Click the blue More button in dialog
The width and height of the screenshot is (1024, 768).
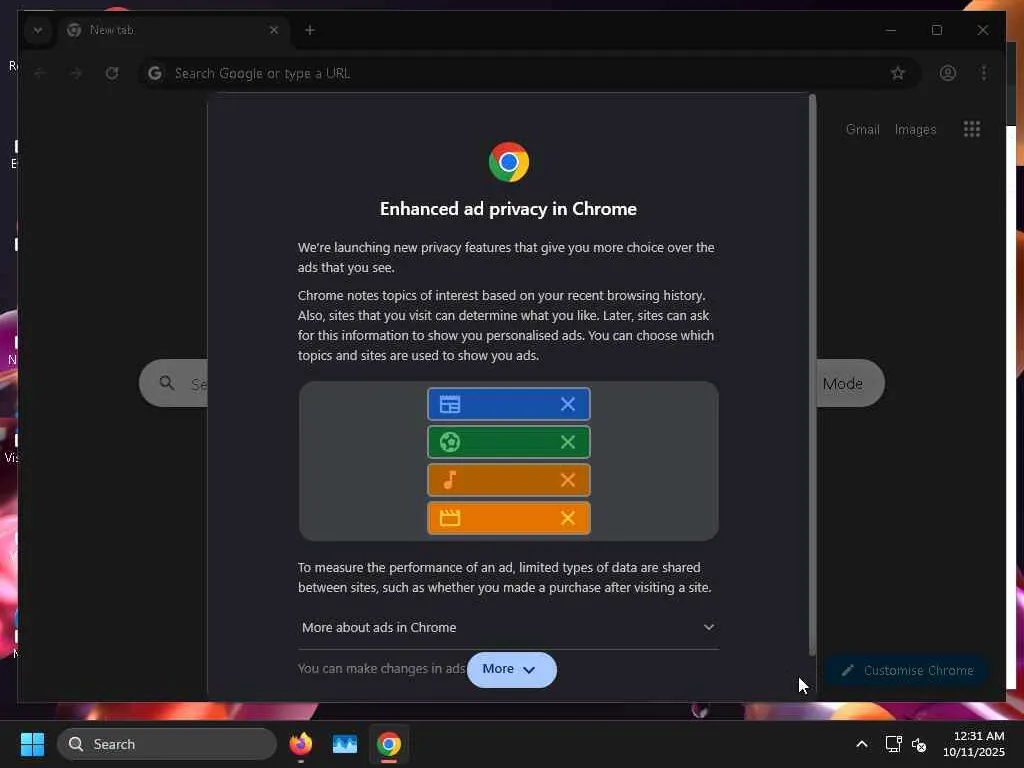coord(511,669)
